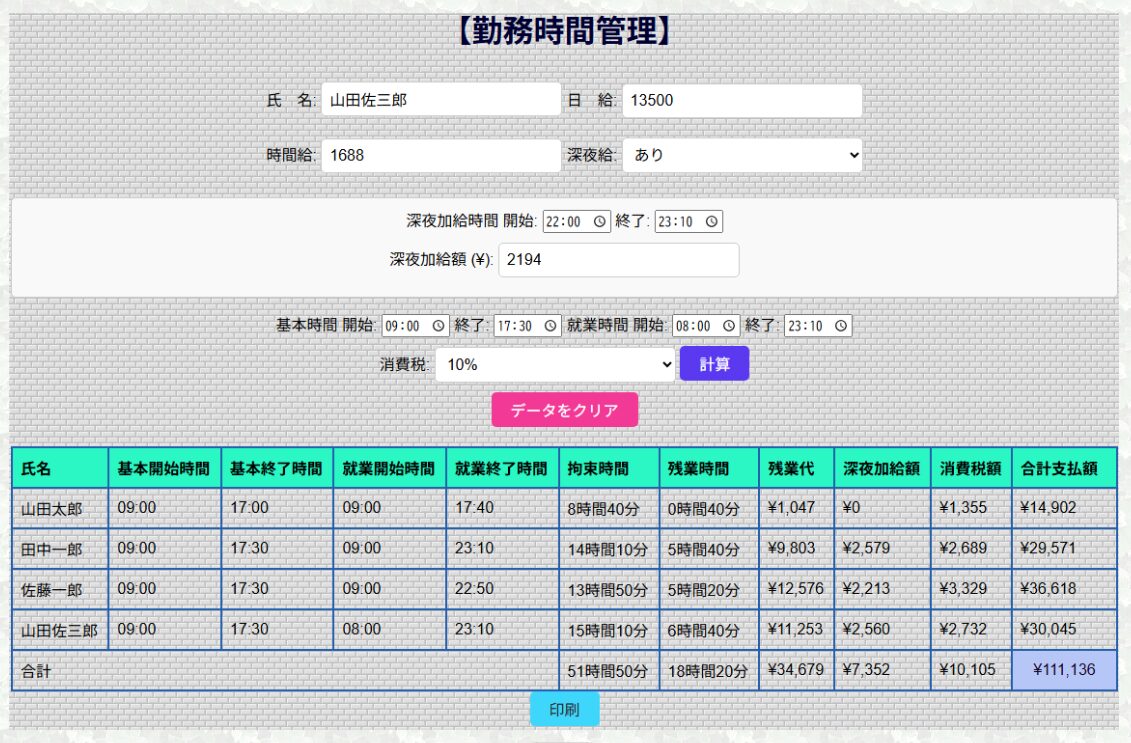Click the データをクリア button

564,410
